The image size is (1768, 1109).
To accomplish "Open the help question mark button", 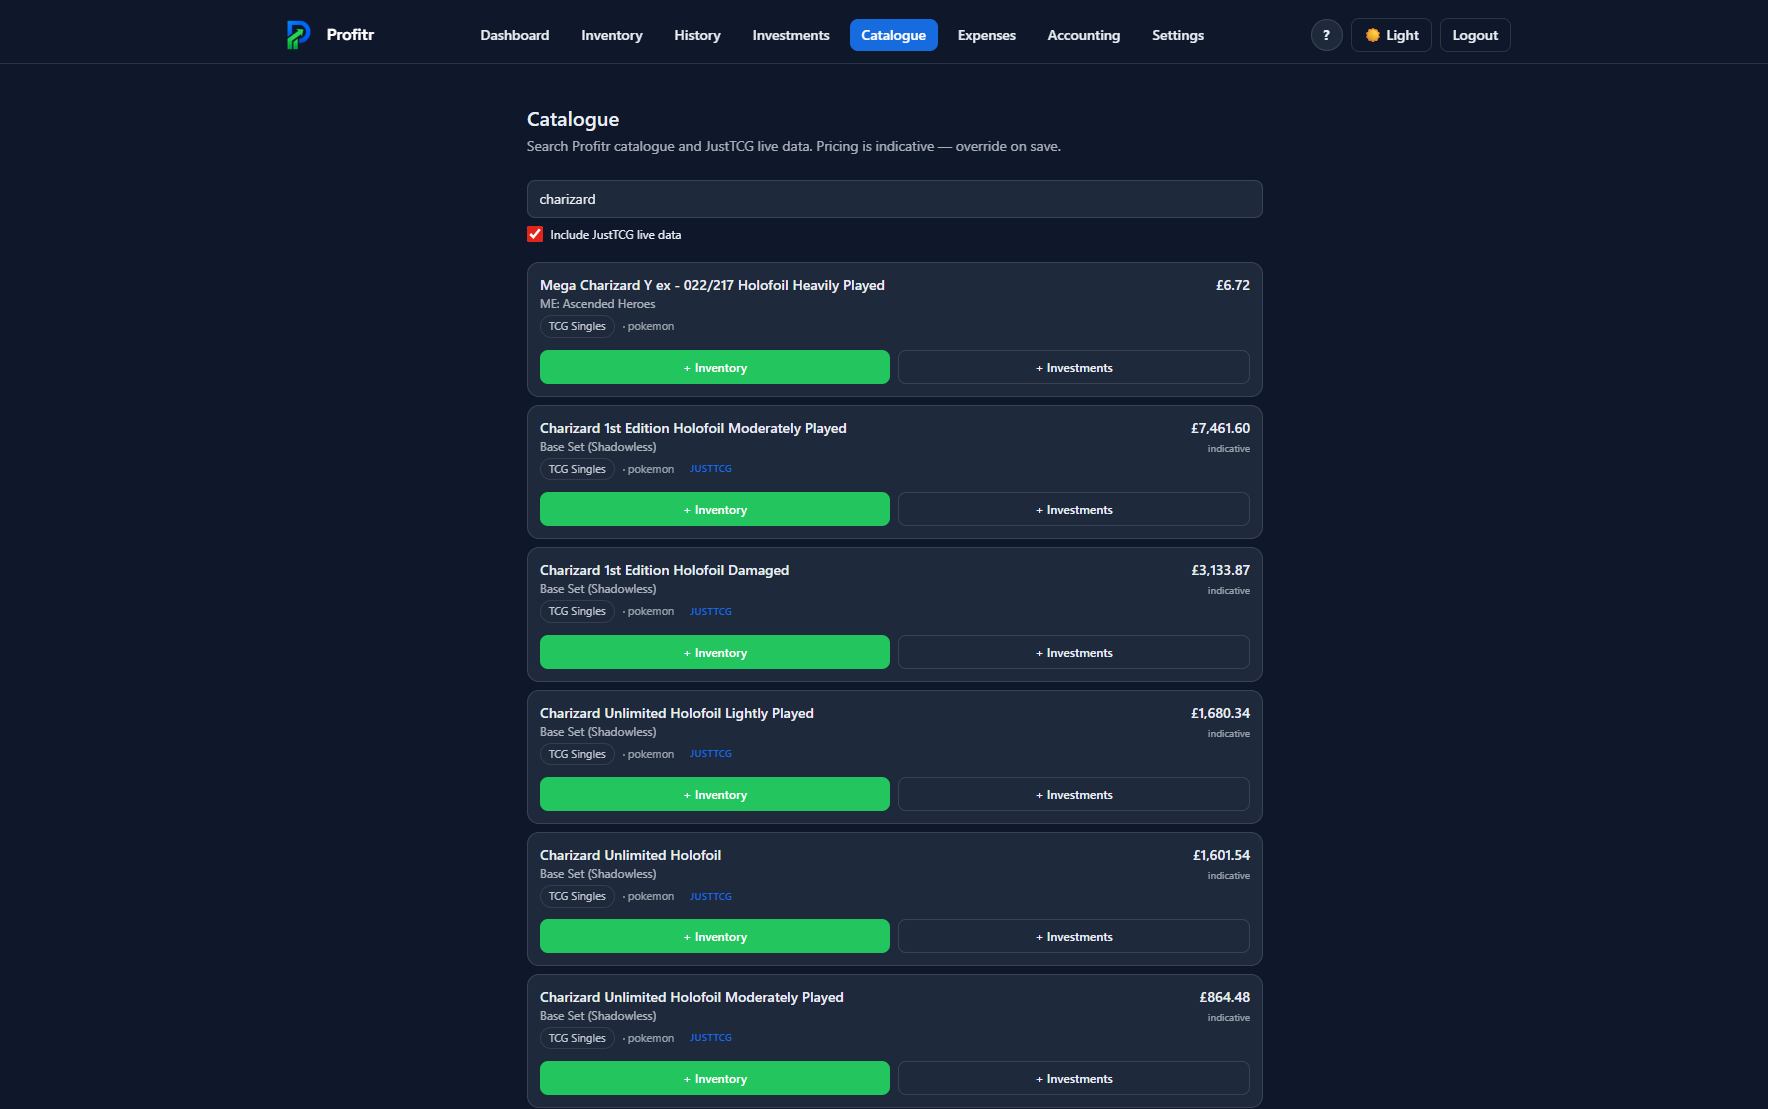I will click(x=1326, y=35).
